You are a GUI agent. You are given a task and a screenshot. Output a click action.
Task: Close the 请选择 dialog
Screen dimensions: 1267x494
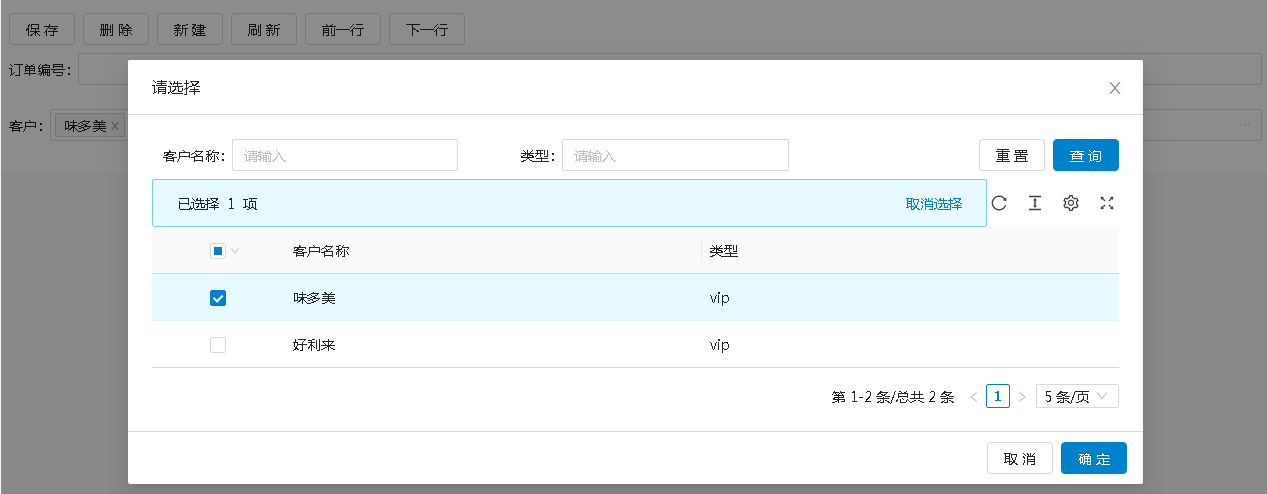click(x=1115, y=88)
